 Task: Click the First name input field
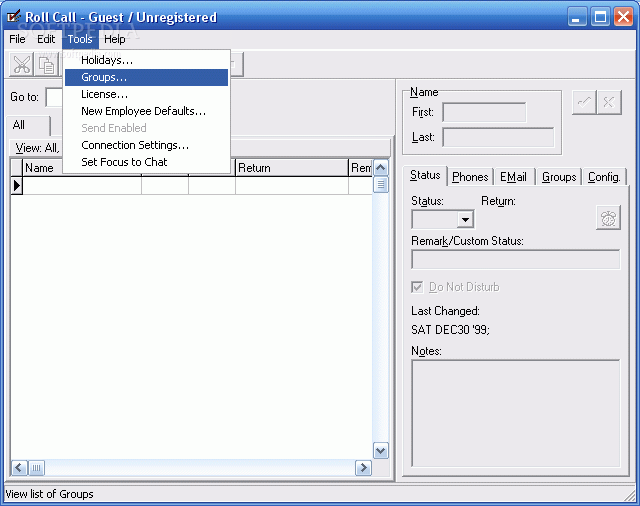484,112
